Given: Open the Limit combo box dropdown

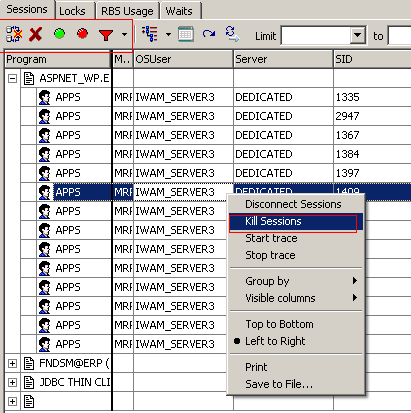Looking at the screenshot, I should (x=358, y=35).
